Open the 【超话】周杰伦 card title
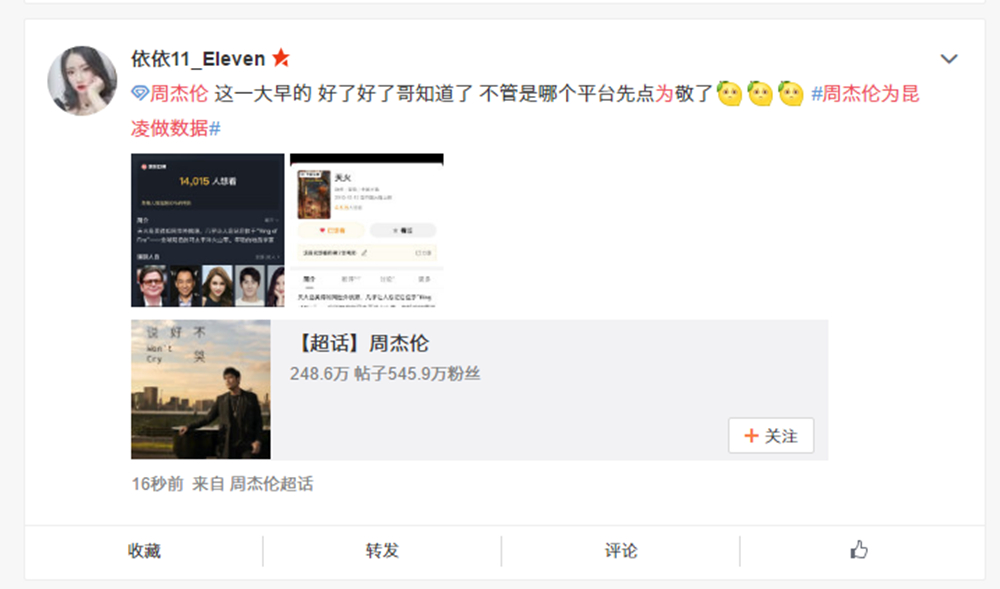The image size is (1000, 589). pyautogui.click(x=361, y=344)
